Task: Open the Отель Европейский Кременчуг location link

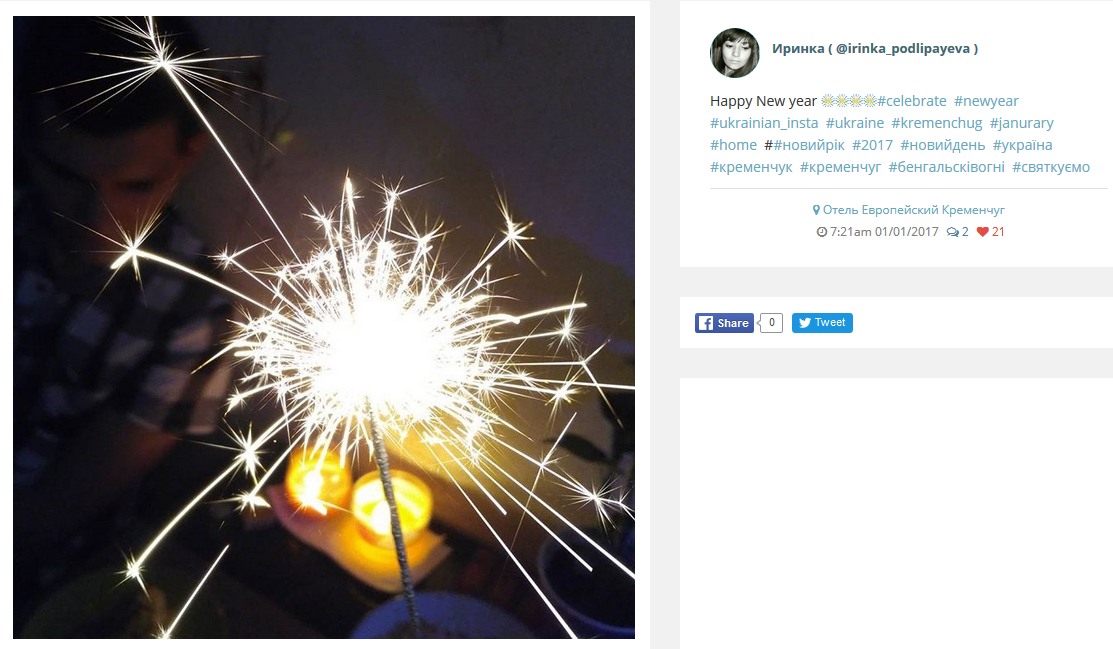Action: (914, 210)
